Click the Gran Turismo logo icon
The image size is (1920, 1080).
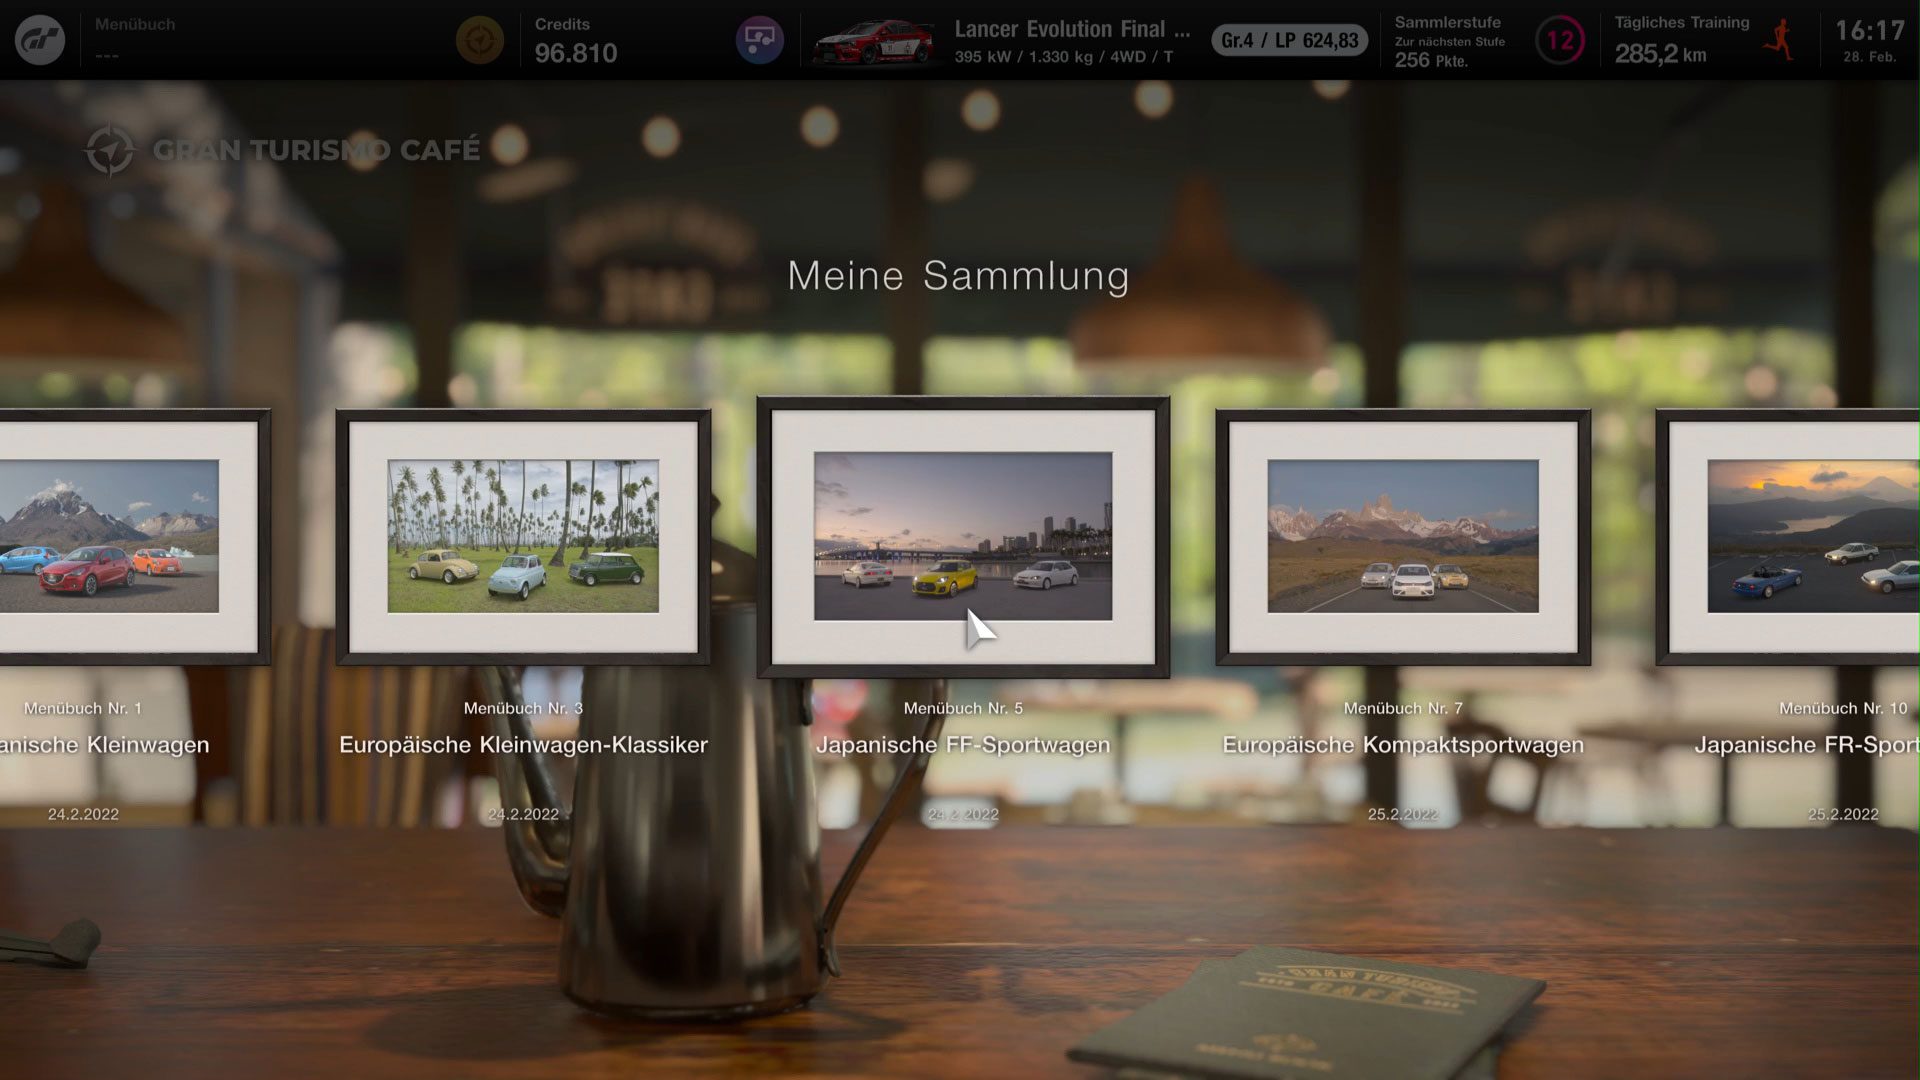pyautogui.click(x=40, y=40)
